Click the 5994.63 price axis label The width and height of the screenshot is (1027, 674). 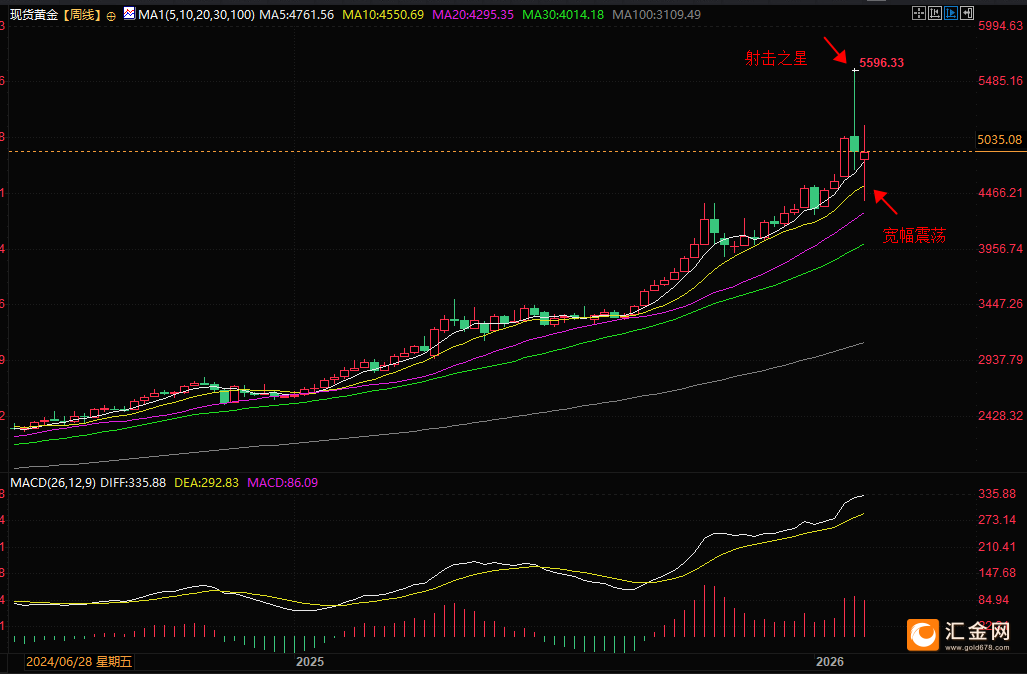(1000, 26)
